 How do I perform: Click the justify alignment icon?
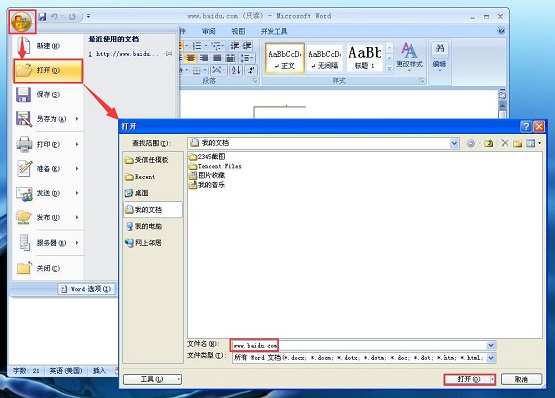217,58
